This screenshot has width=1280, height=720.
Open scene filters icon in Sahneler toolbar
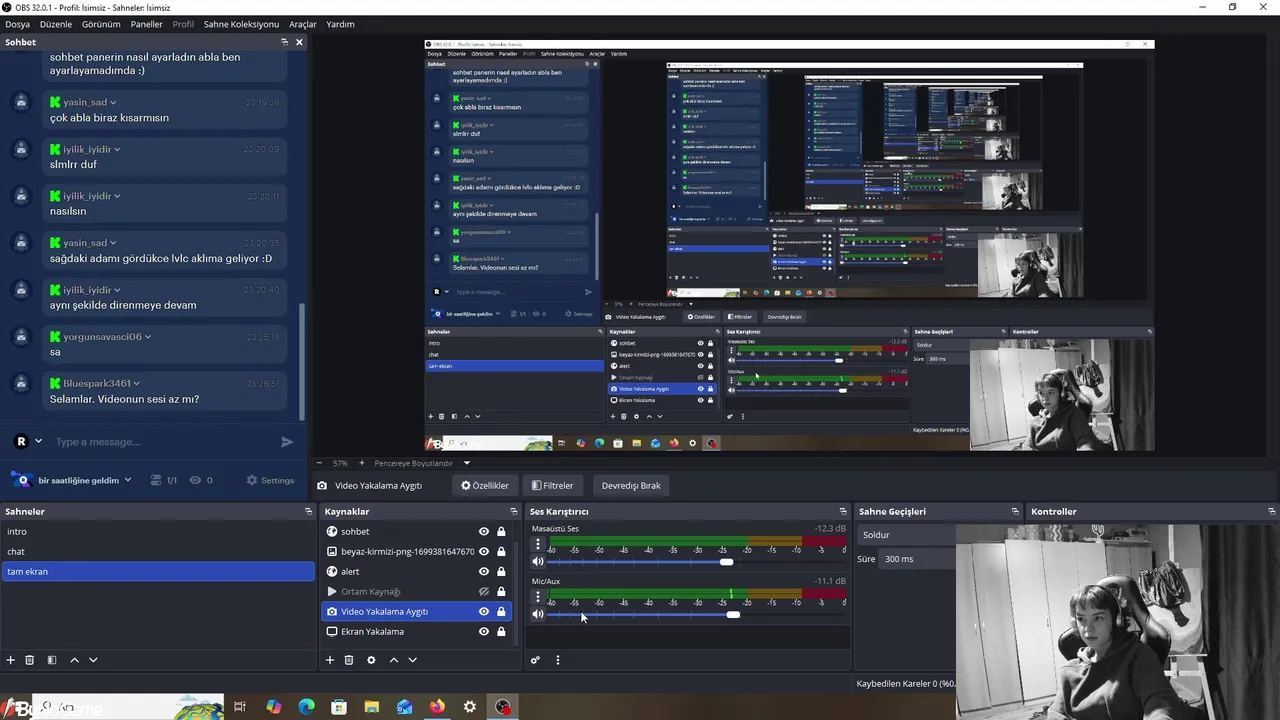pos(52,660)
